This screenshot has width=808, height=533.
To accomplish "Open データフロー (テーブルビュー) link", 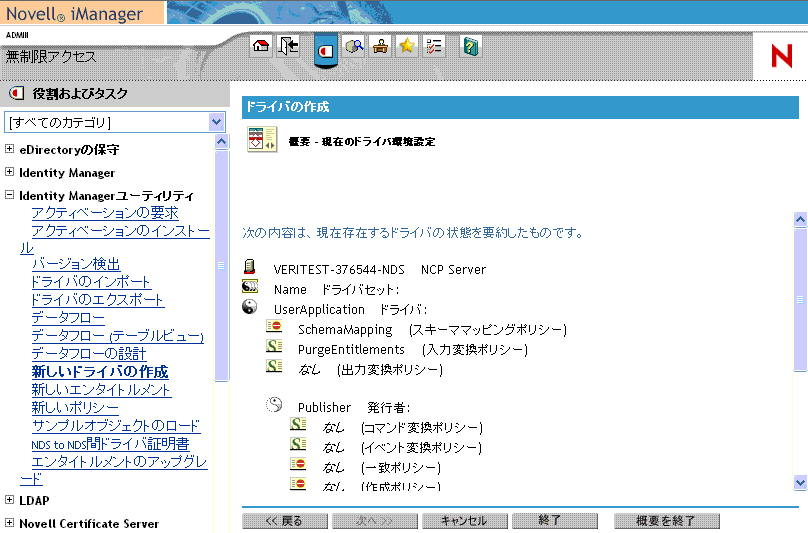I will (x=118, y=336).
